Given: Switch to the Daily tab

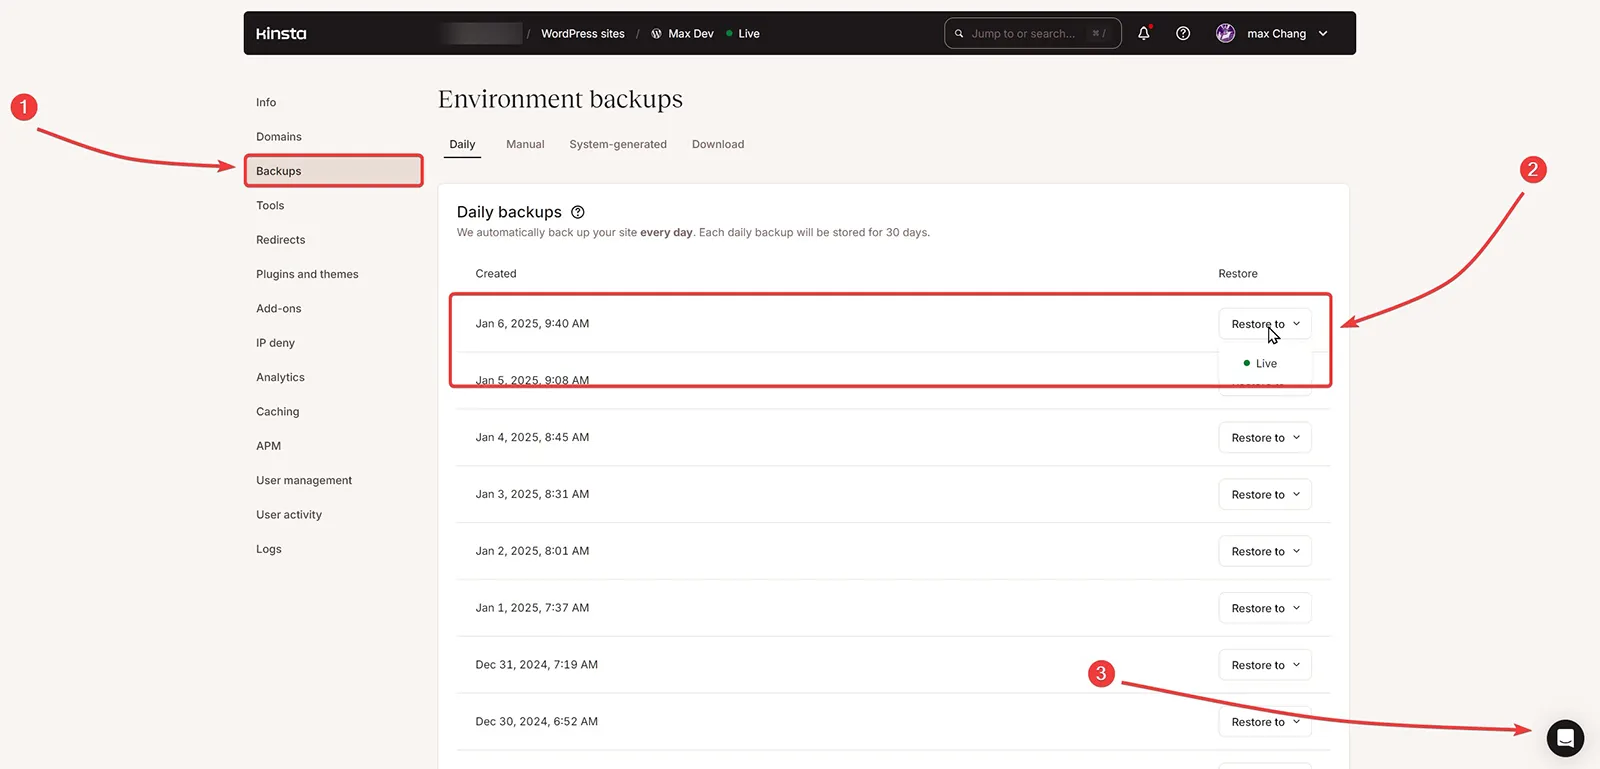Looking at the screenshot, I should pos(462,144).
